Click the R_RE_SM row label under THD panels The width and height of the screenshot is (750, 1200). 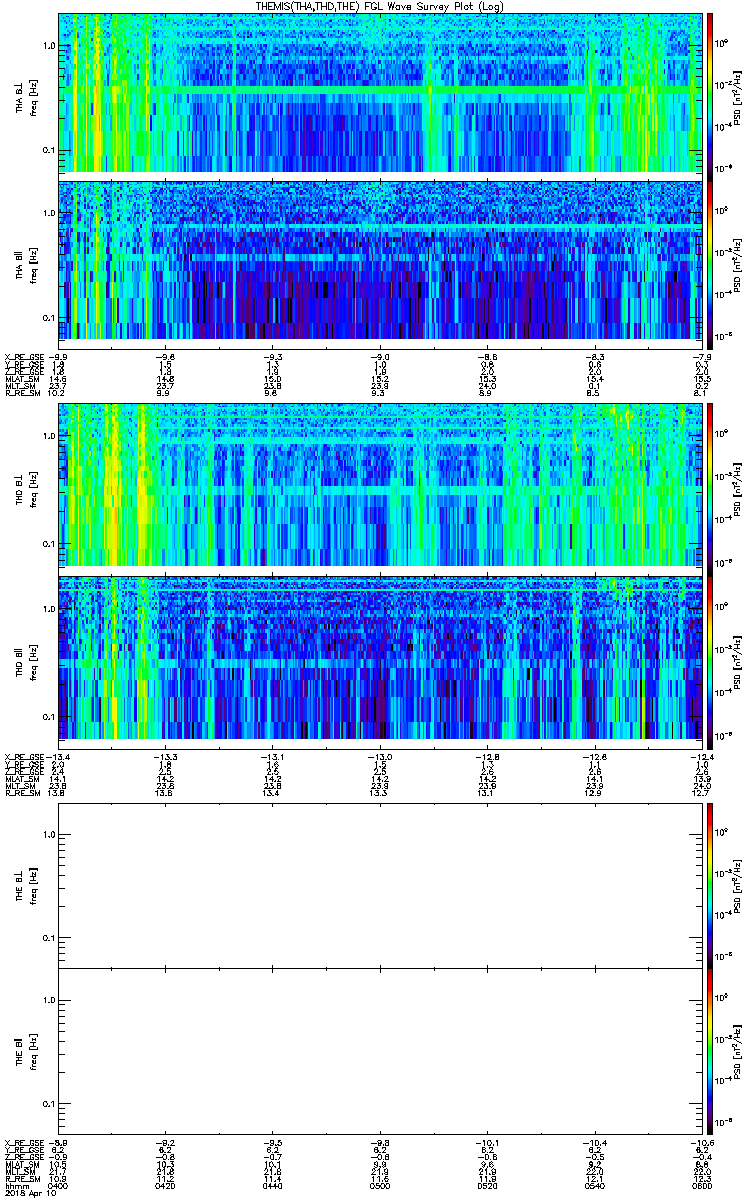click(x=22, y=793)
